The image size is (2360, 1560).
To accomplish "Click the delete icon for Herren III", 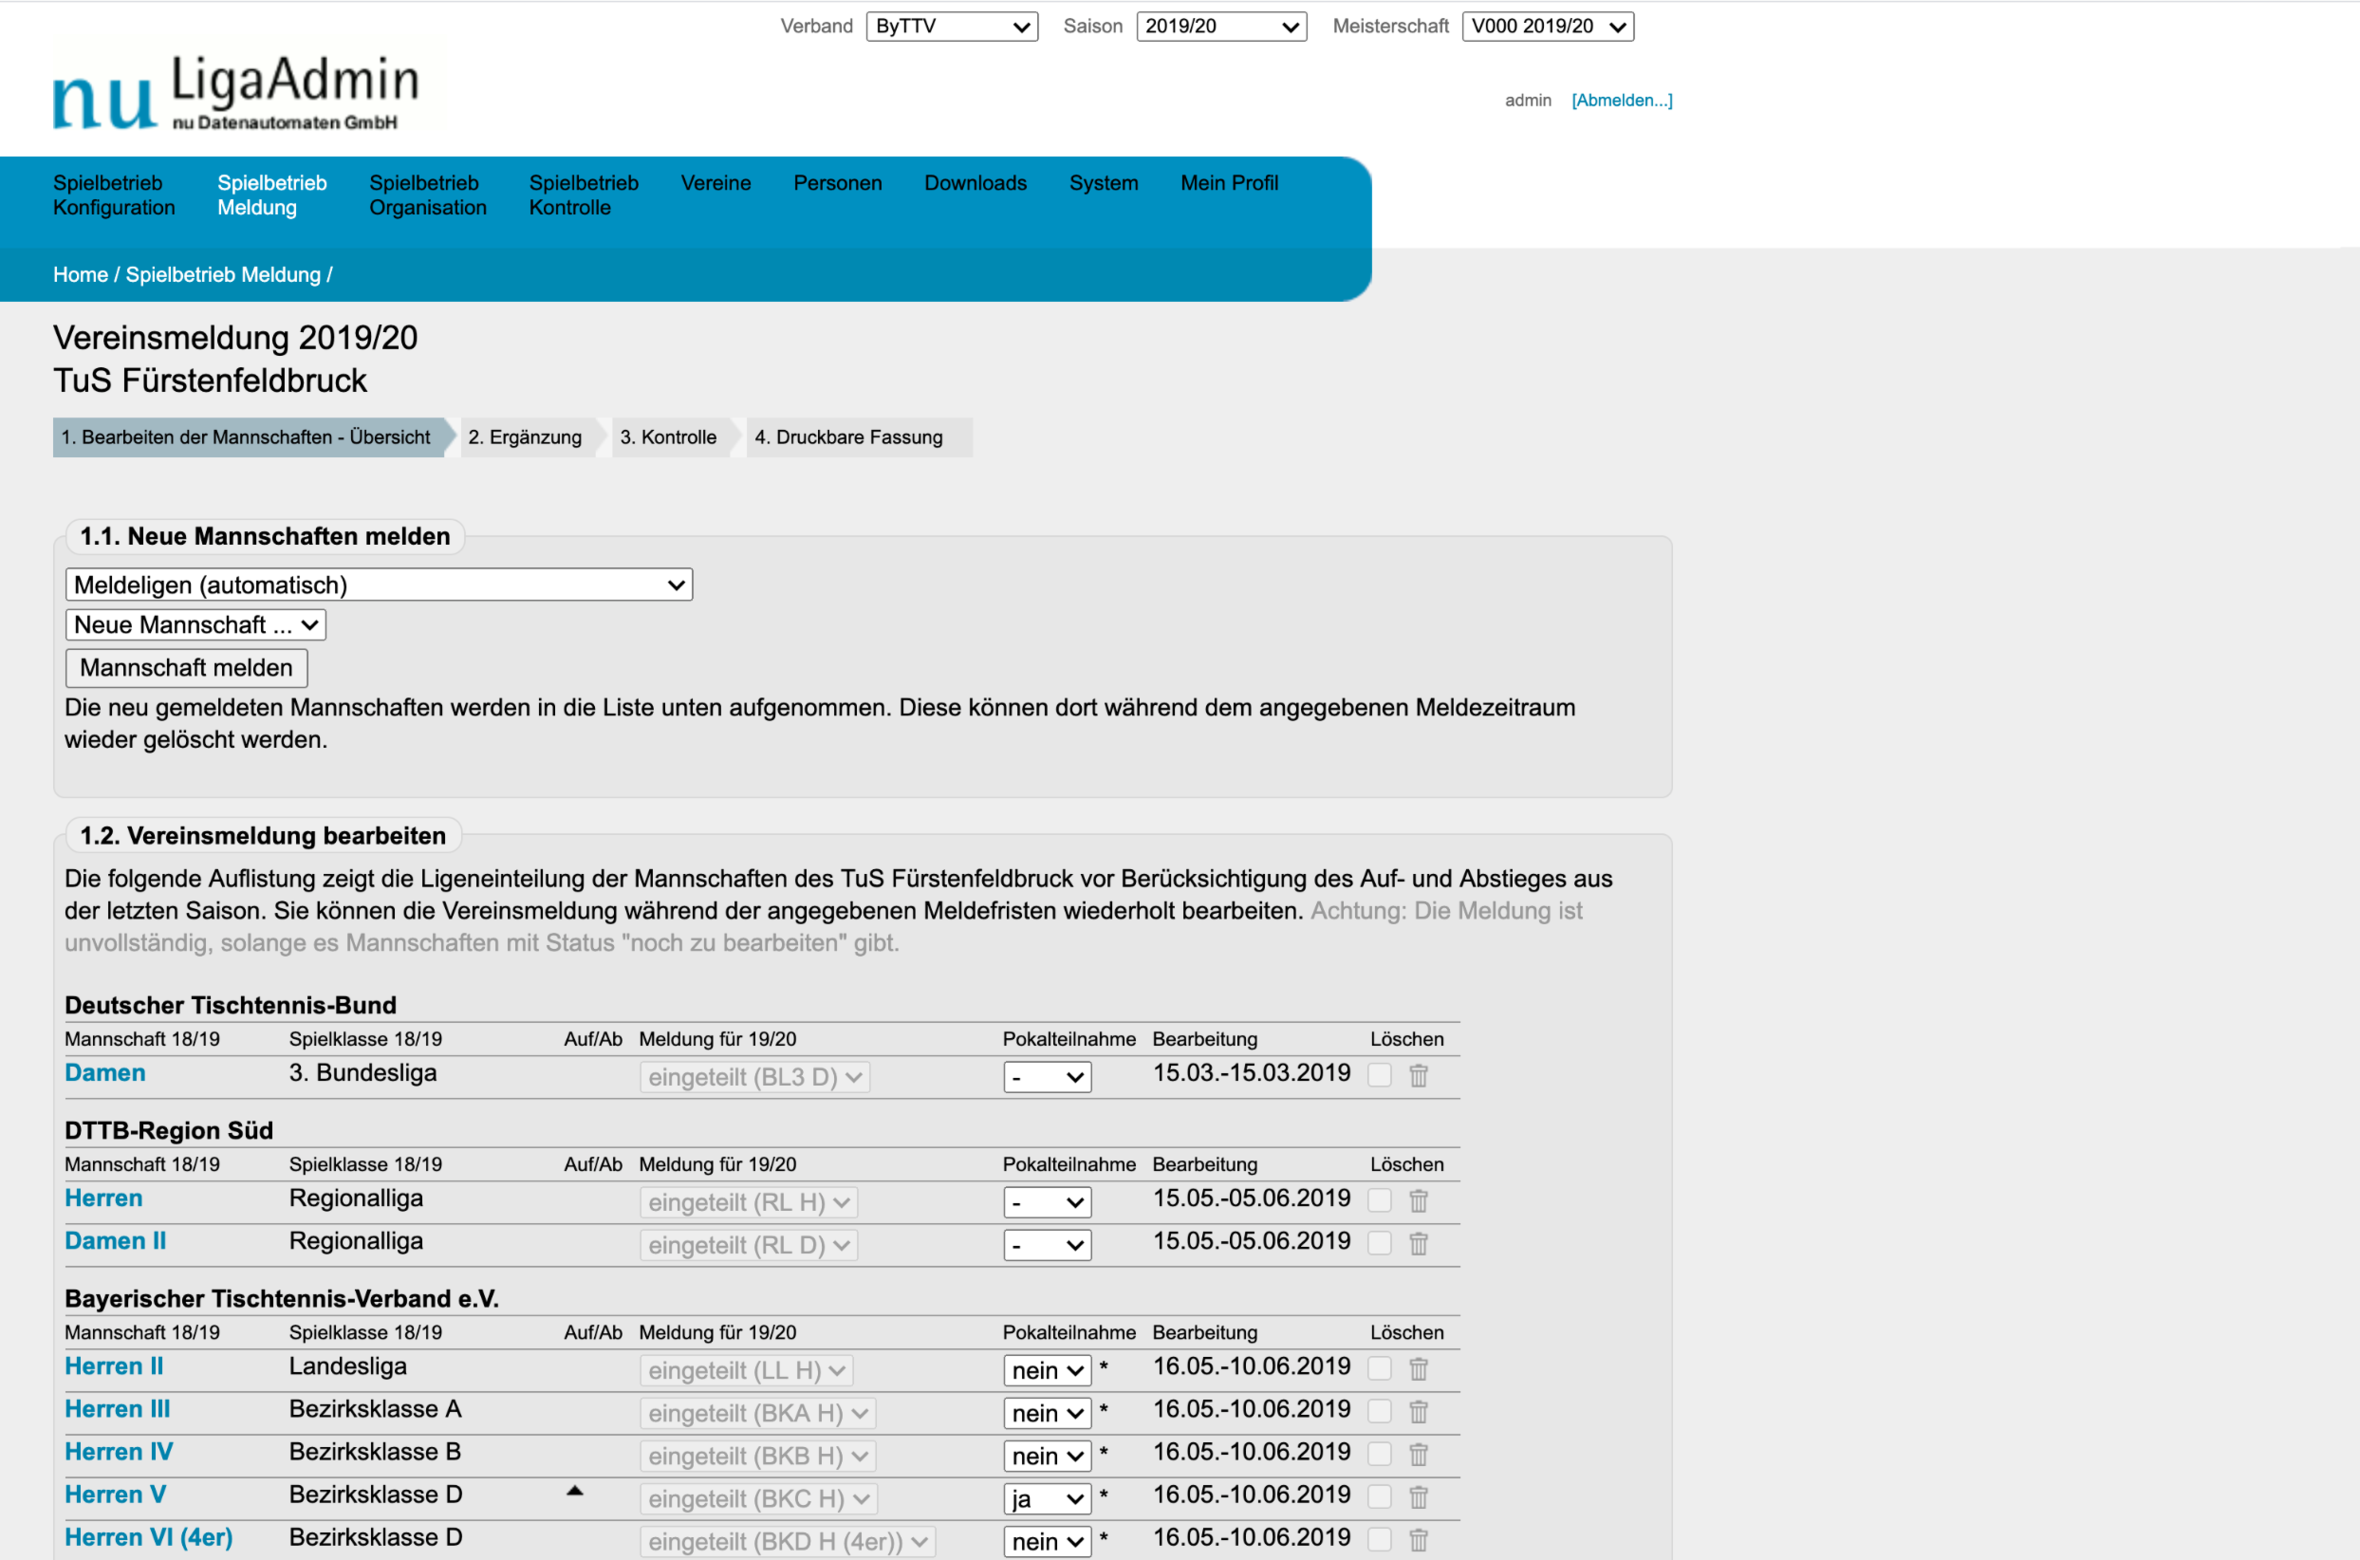I will click(1419, 1412).
